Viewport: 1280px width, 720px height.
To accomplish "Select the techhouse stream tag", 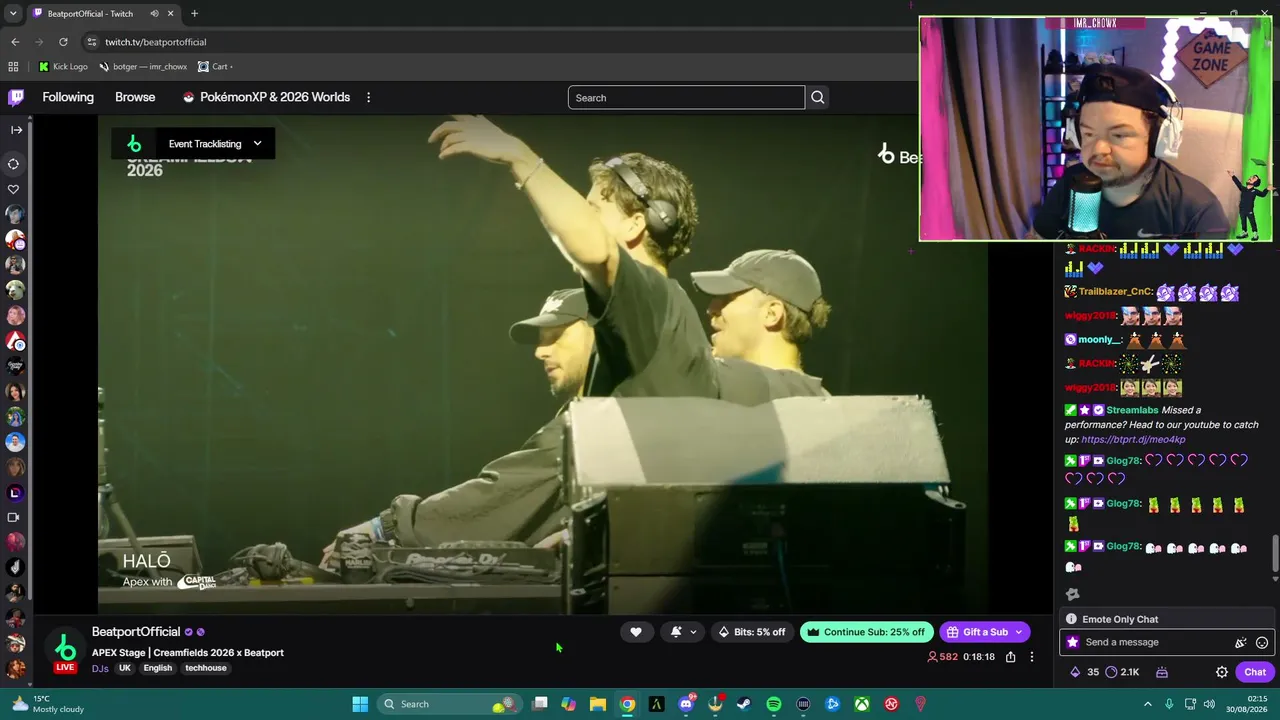I will (x=206, y=668).
